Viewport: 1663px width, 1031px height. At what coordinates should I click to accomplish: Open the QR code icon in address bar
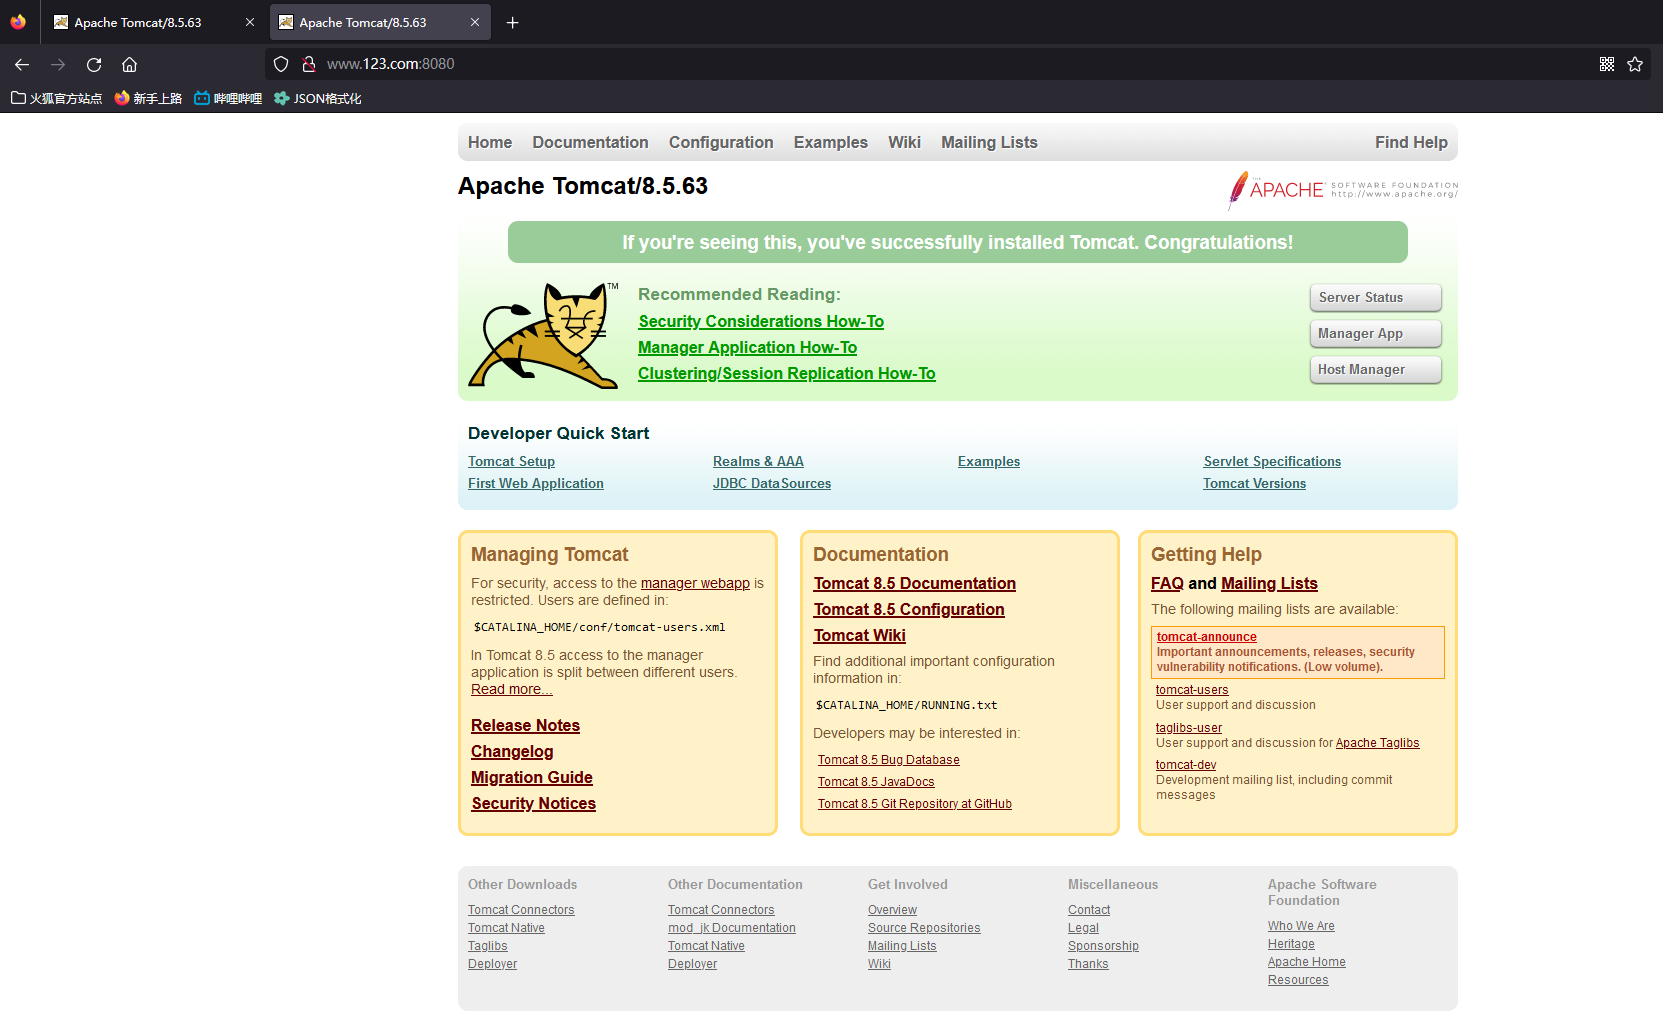click(x=1607, y=64)
